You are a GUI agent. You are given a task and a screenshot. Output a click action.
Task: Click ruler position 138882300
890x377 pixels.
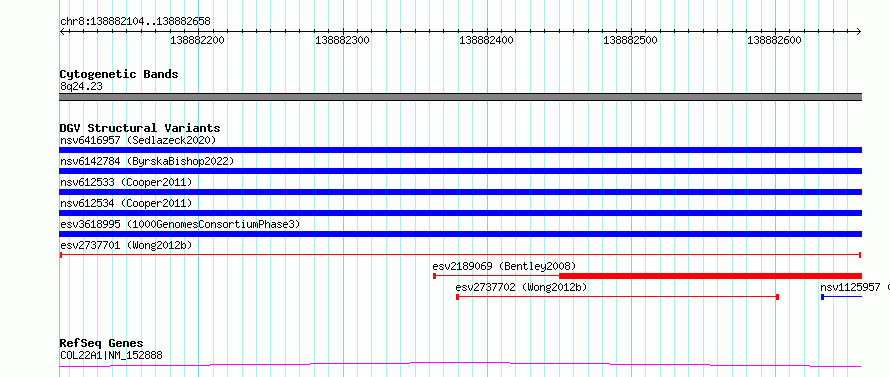[x=342, y=40]
